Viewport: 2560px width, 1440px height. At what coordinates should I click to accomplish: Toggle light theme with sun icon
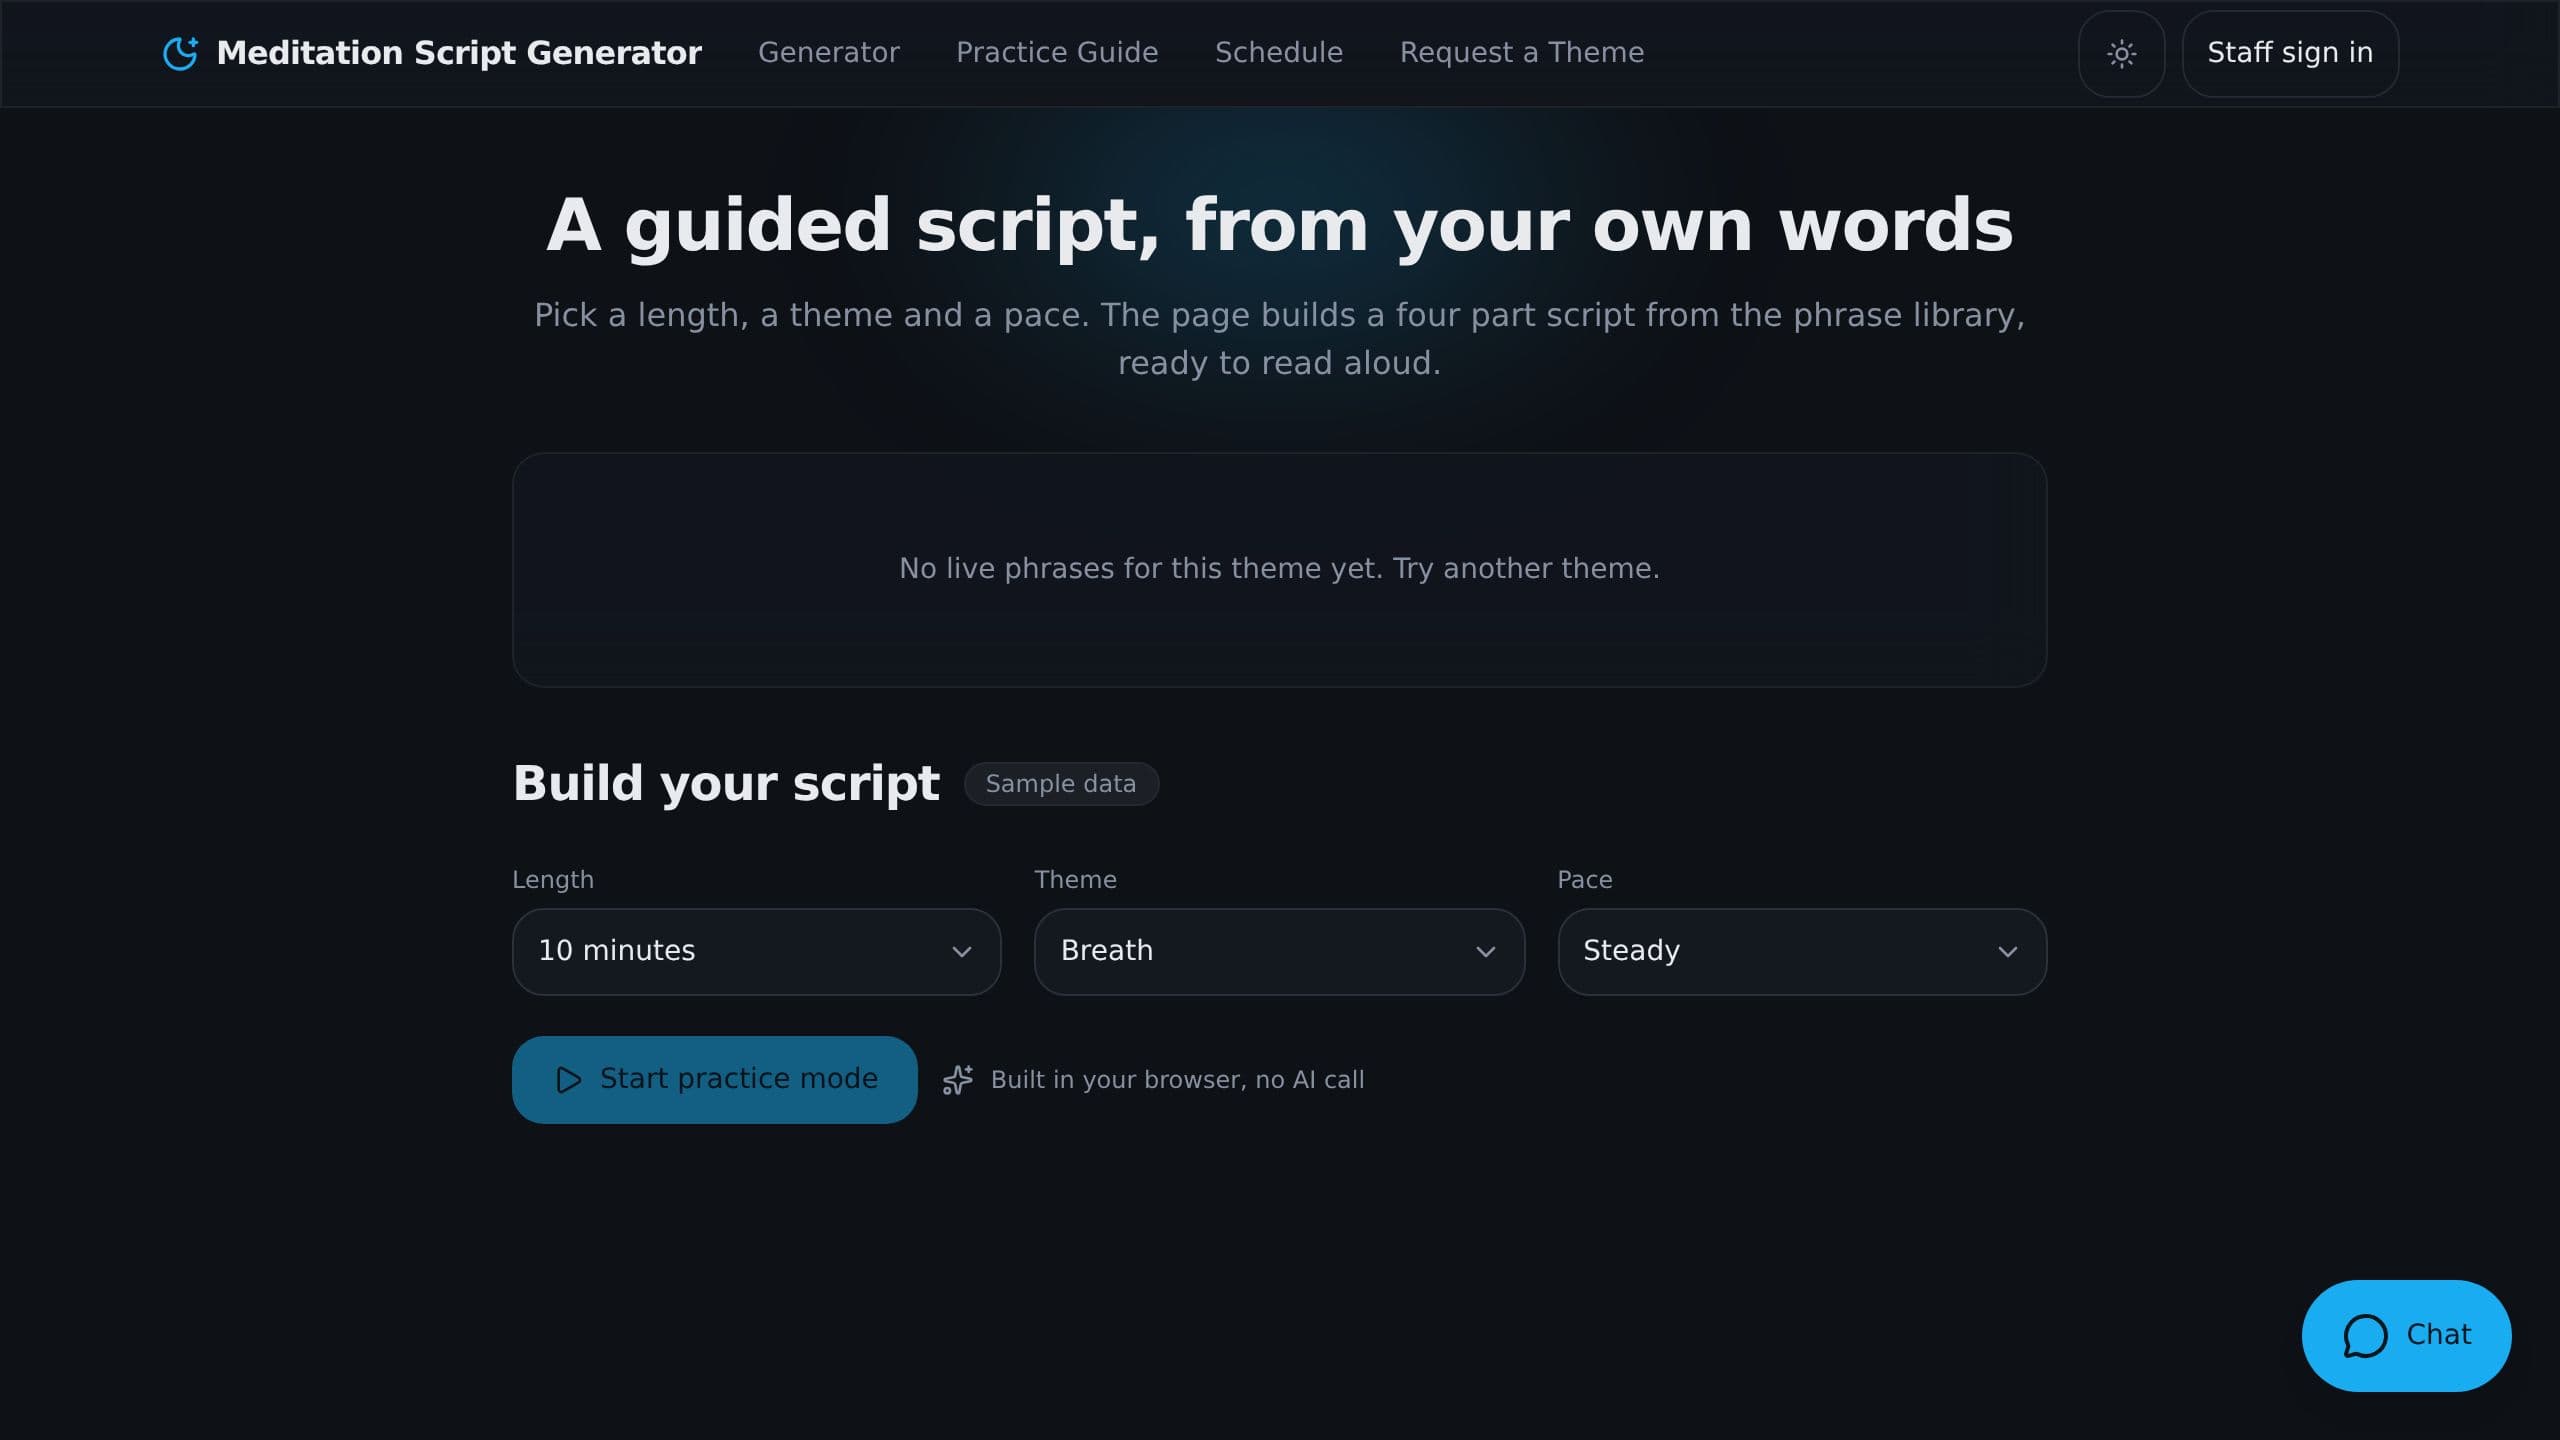click(2121, 54)
